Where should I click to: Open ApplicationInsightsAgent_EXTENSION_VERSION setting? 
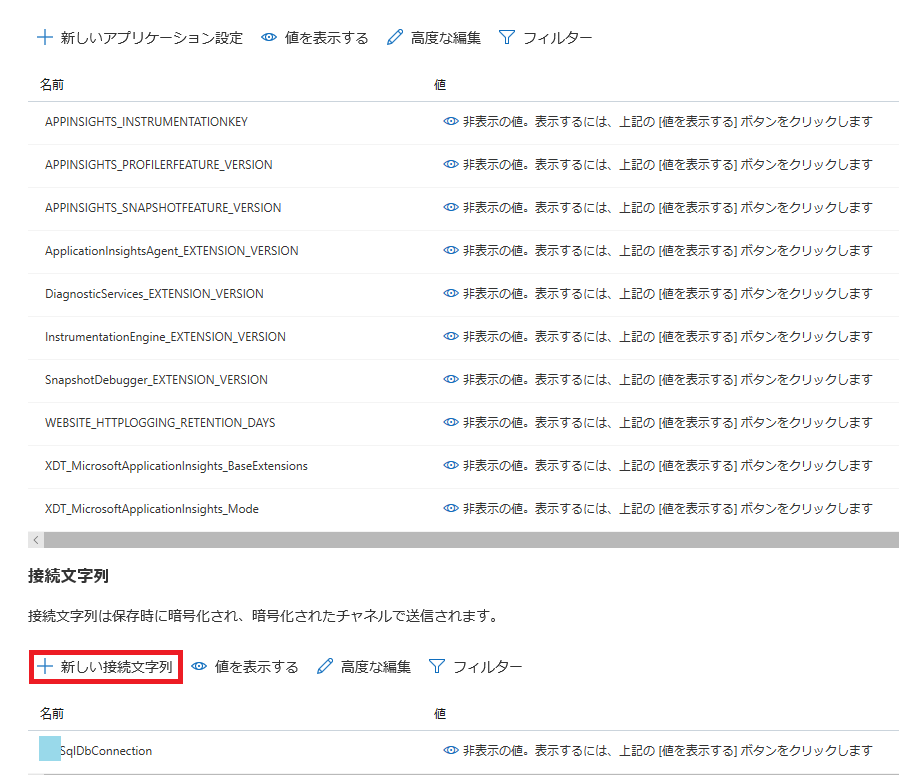point(171,250)
